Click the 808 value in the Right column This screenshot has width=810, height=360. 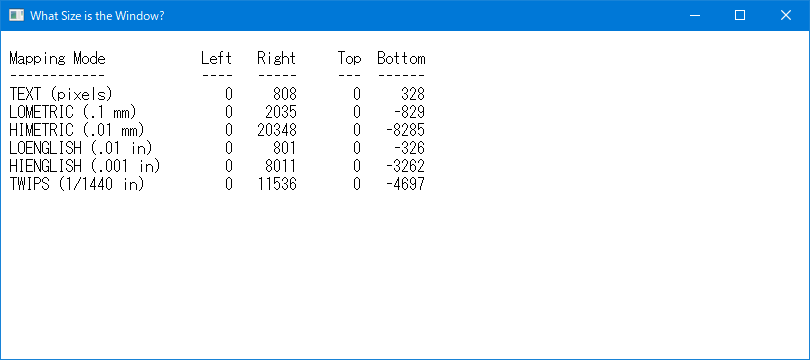tap(285, 94)
